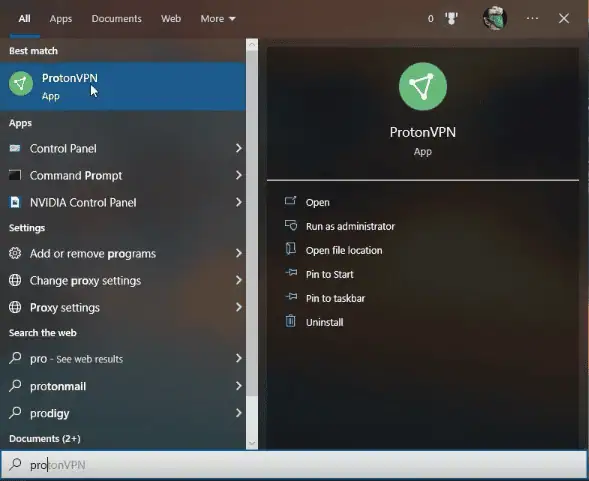The height and width of the screenshot is (481, 589).
Task: Open the three-dot options menu
Action: tap(532, 18)
